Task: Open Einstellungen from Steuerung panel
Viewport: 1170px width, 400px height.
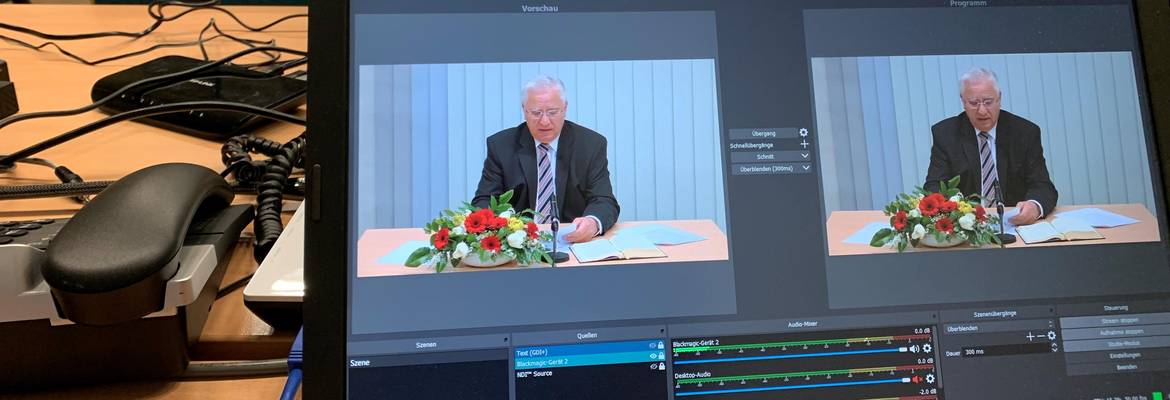Action: click(x=1121, y=356)
